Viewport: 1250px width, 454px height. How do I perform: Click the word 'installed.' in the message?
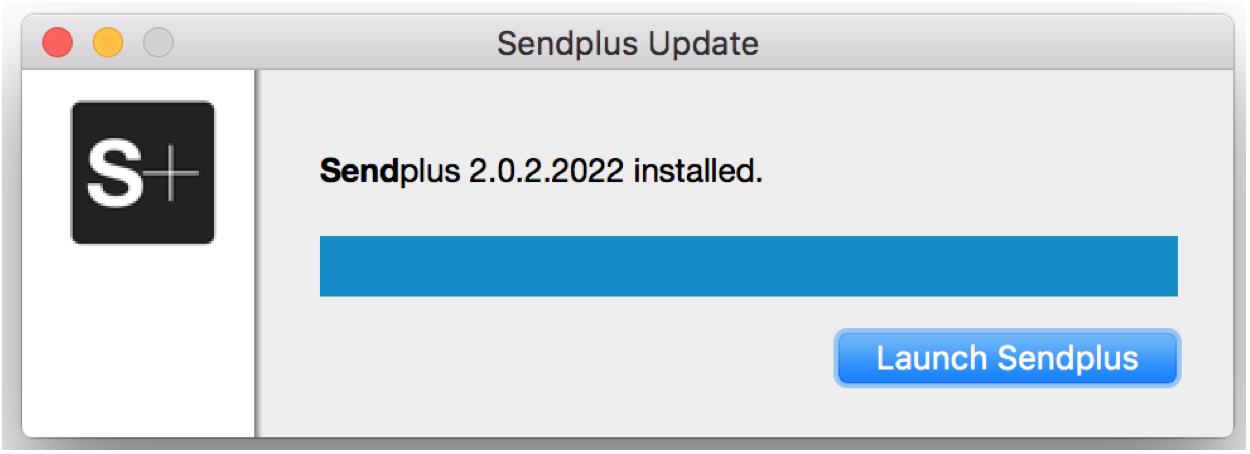coord(699,172)
